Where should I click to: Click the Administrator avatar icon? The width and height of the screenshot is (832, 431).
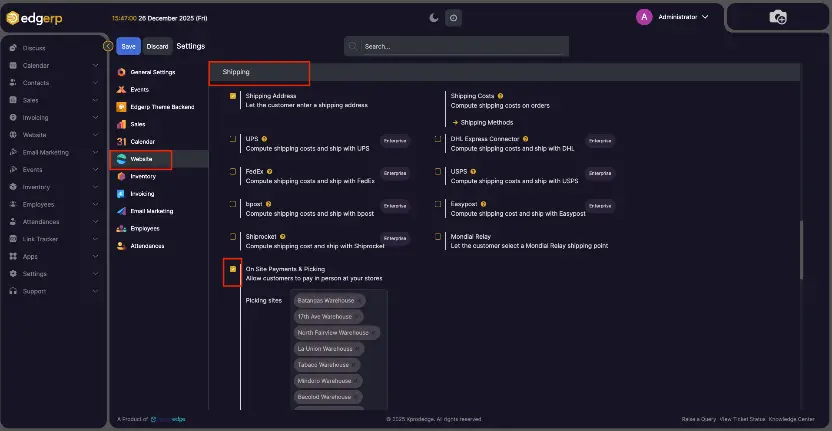point(644,17)
